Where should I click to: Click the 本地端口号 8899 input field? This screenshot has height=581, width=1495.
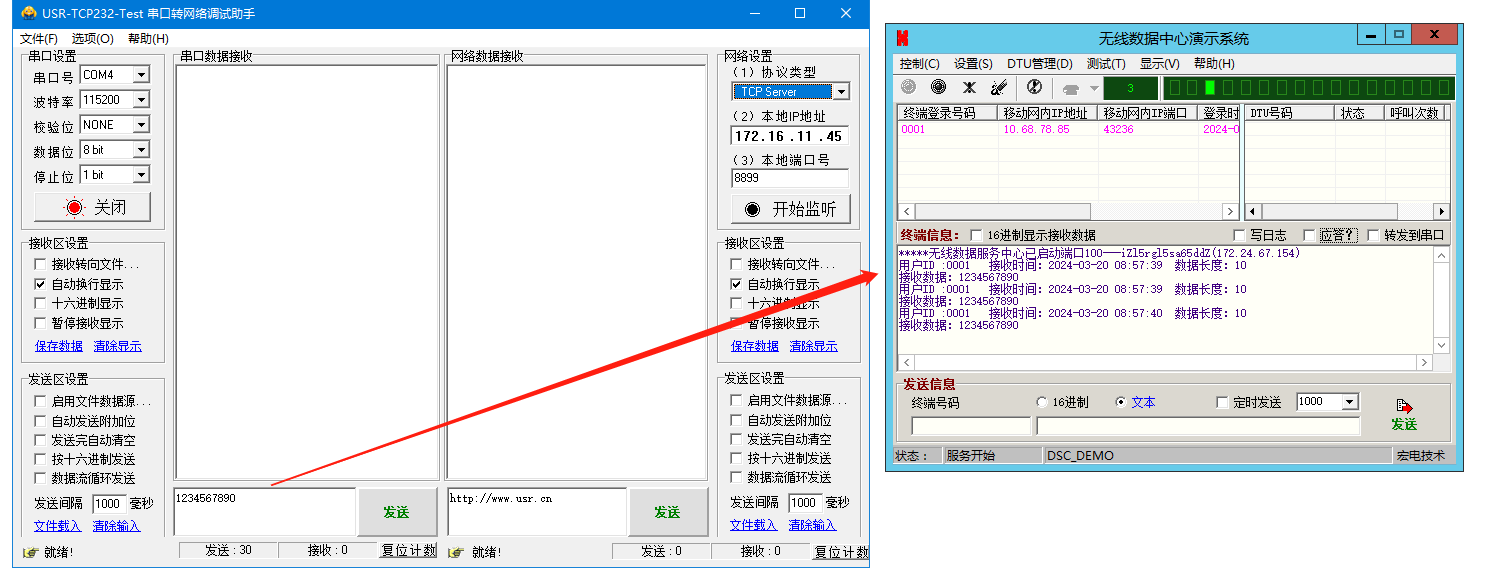point(789,178)
